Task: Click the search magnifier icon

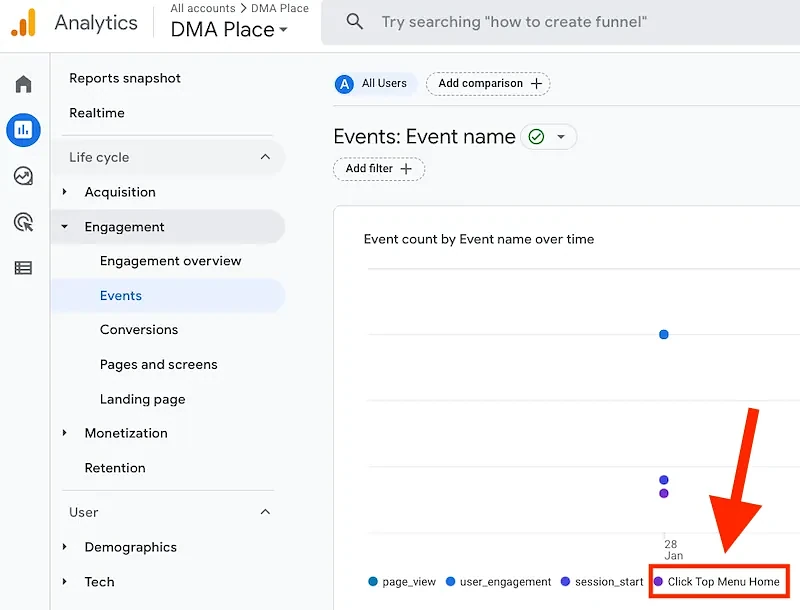Action: pos(355,21)
